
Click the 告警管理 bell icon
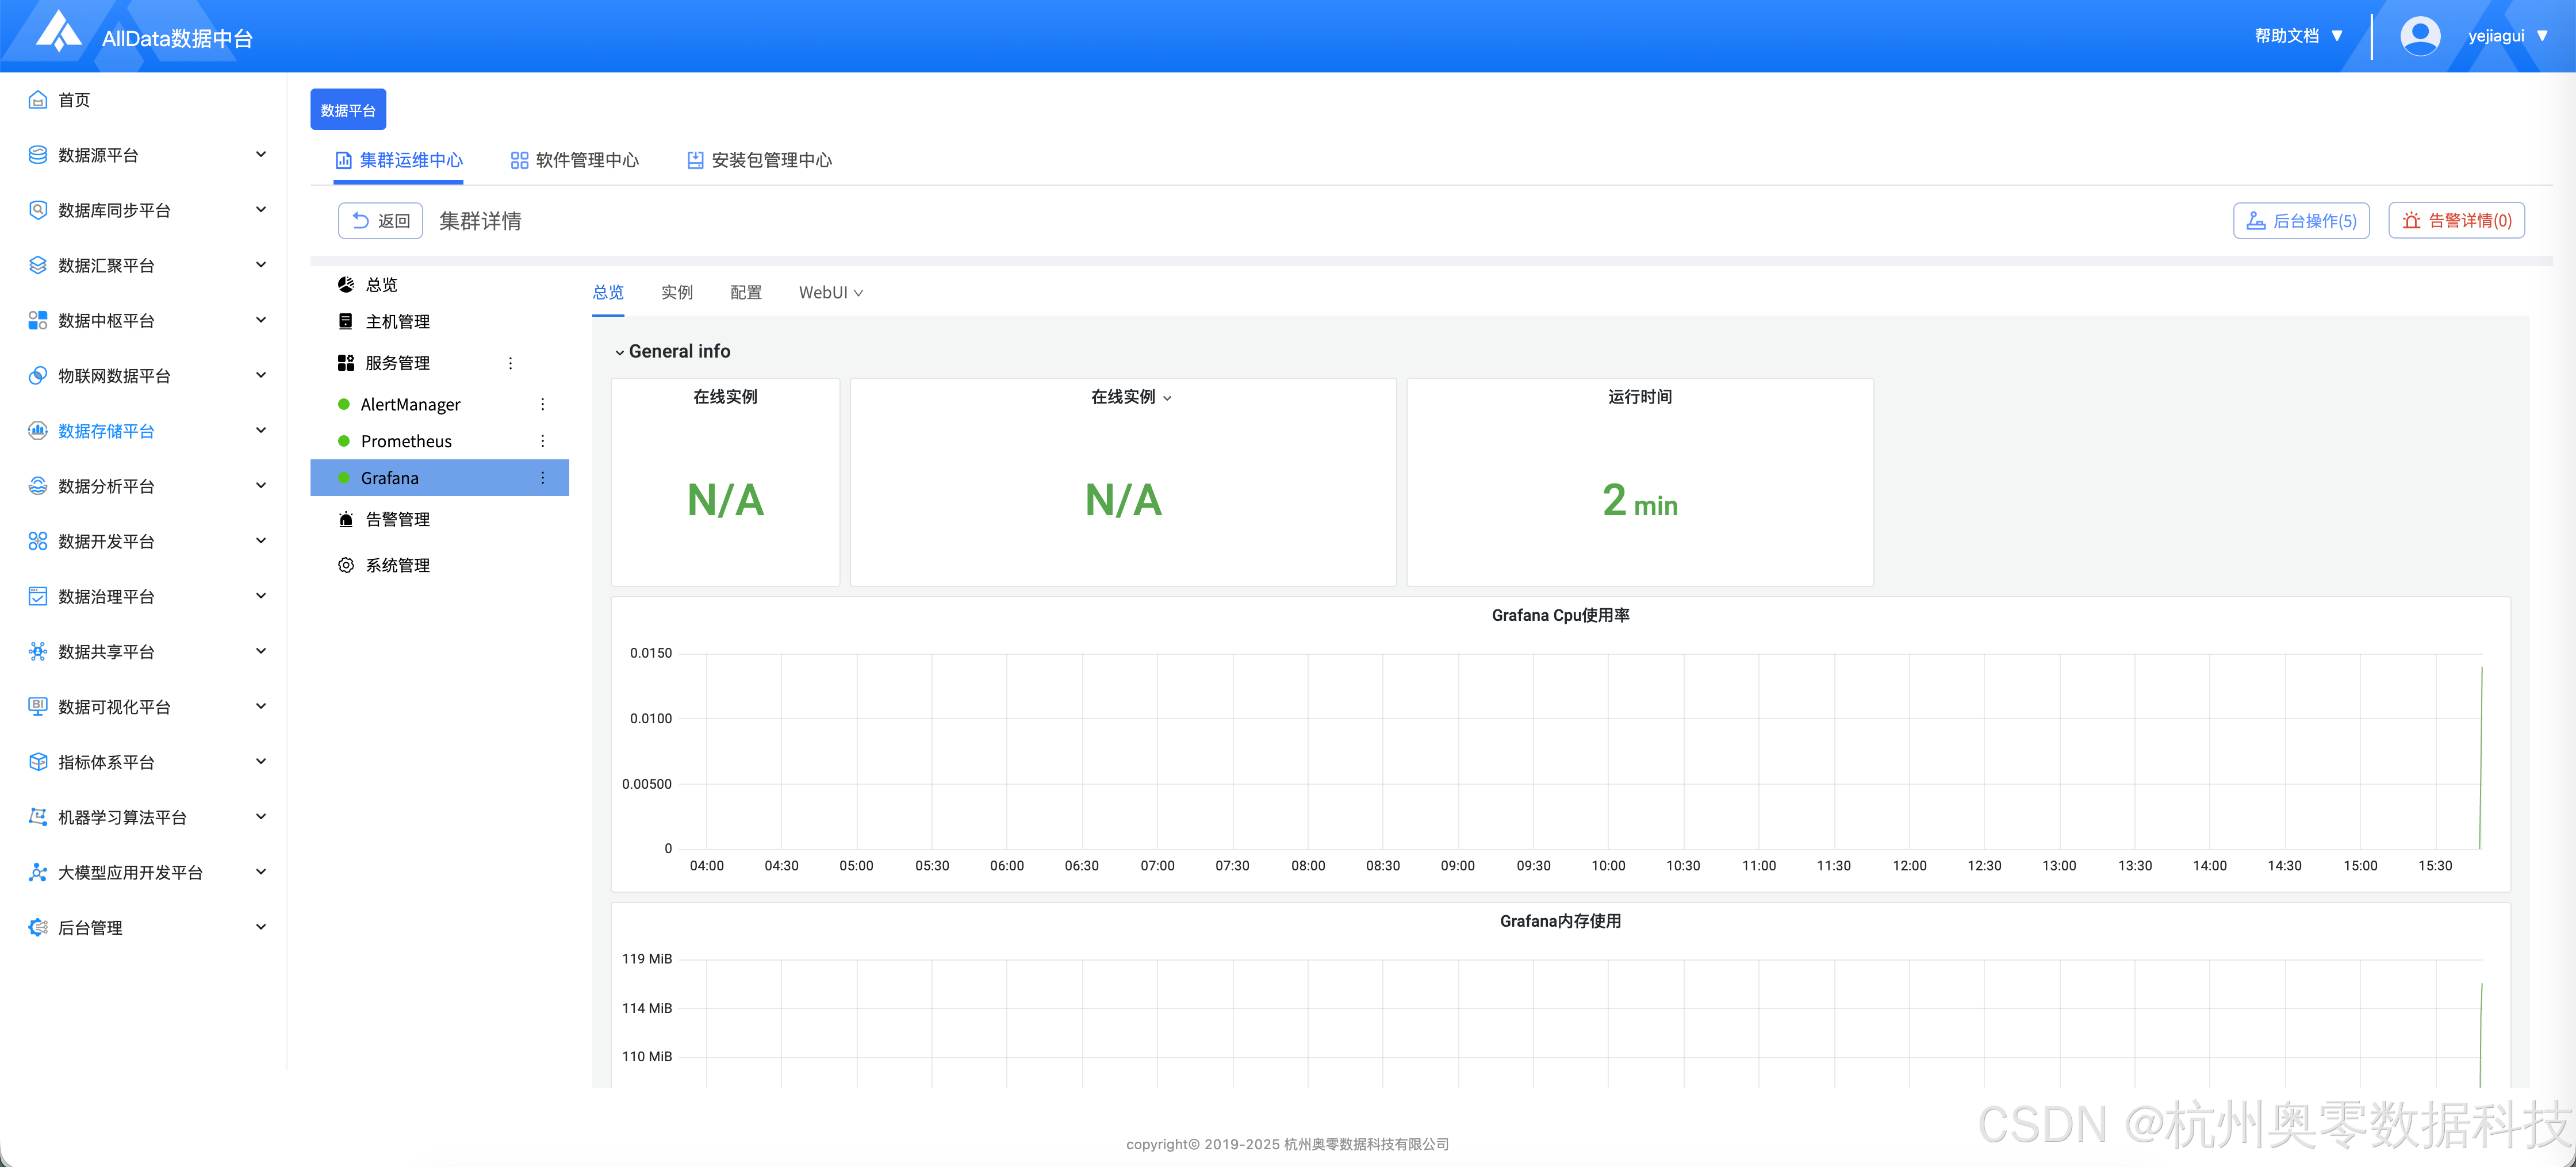[x=346, y=519]
